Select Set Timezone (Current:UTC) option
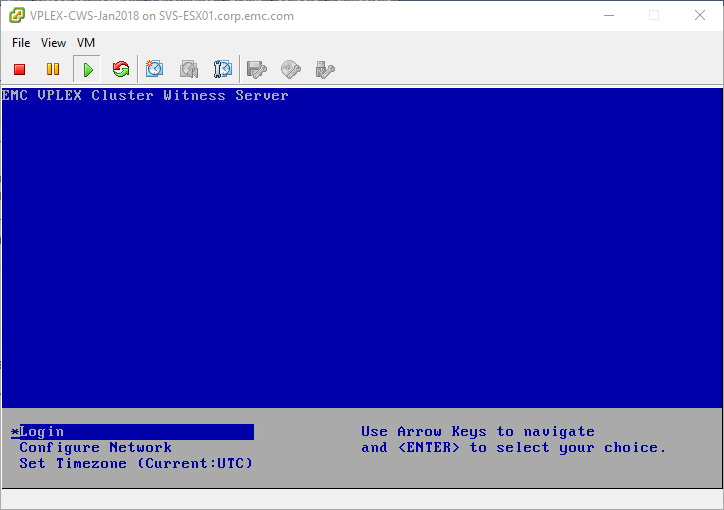 click(x=136, y=463)
